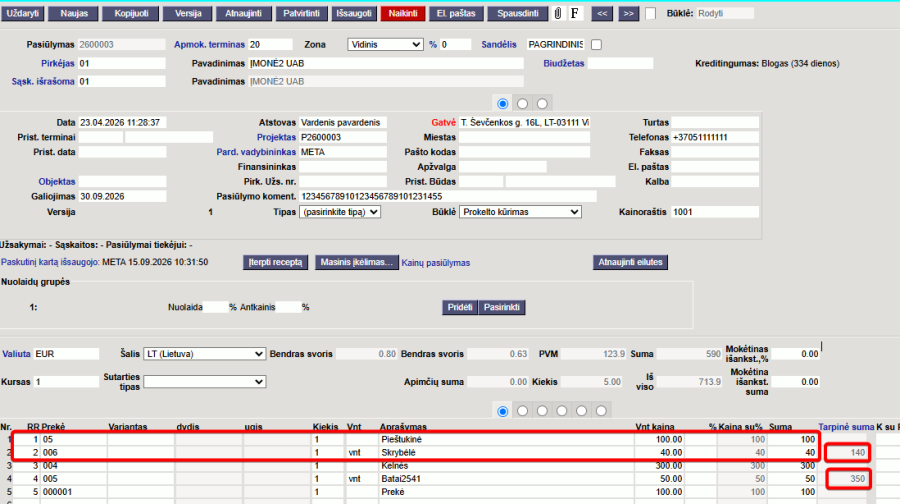
Task: Go to next record with >> button
Action: 629,13
